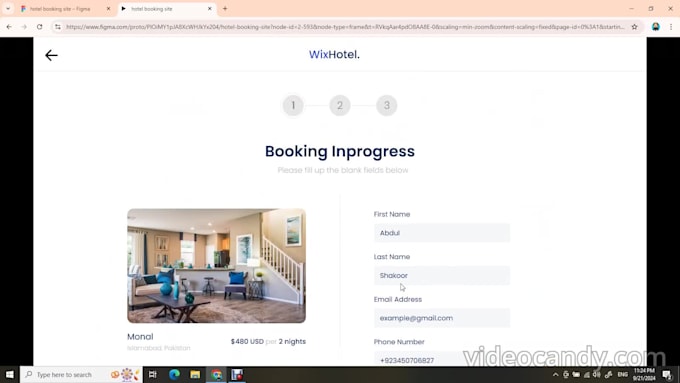This screenshot has width=680, height=383.
Task: Bookmark this page with the star icon
Action: click(x=634, y=27)
